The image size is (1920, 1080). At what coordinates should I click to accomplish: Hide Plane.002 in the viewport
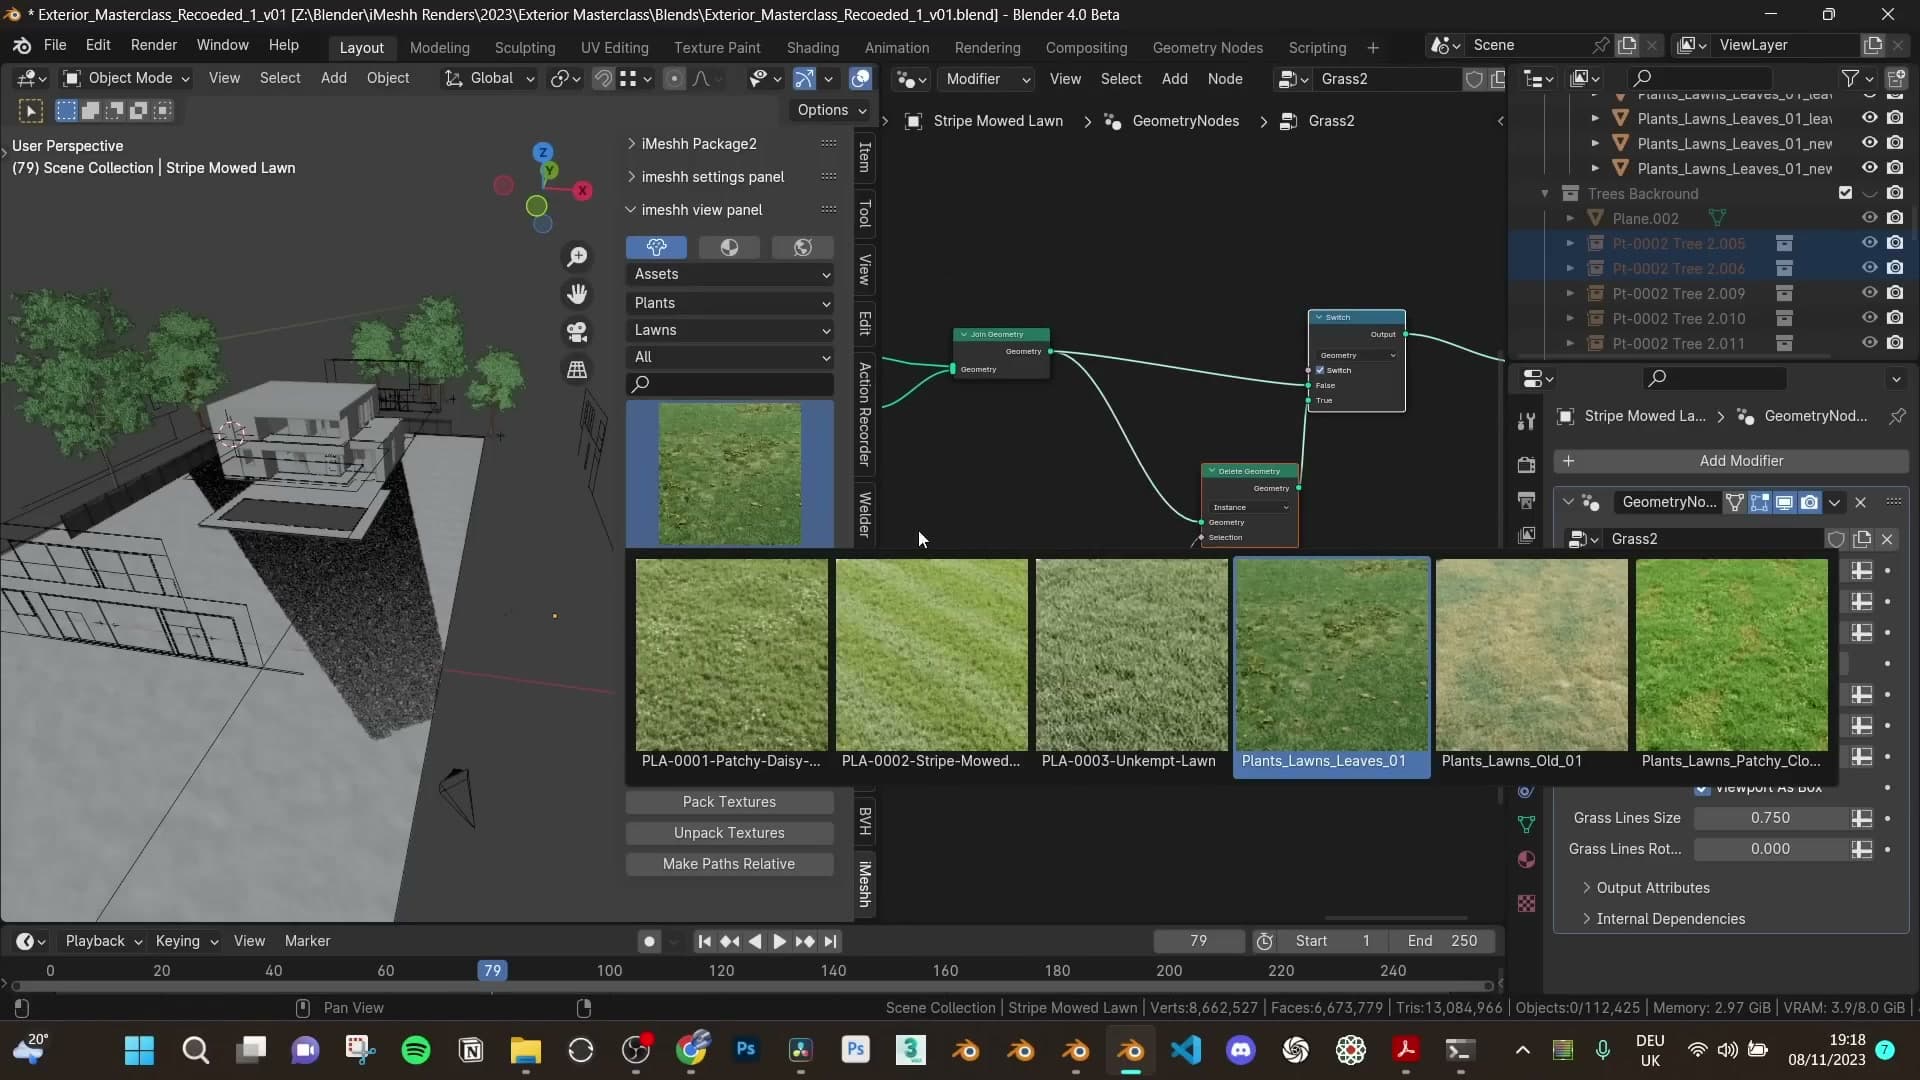1869,218
